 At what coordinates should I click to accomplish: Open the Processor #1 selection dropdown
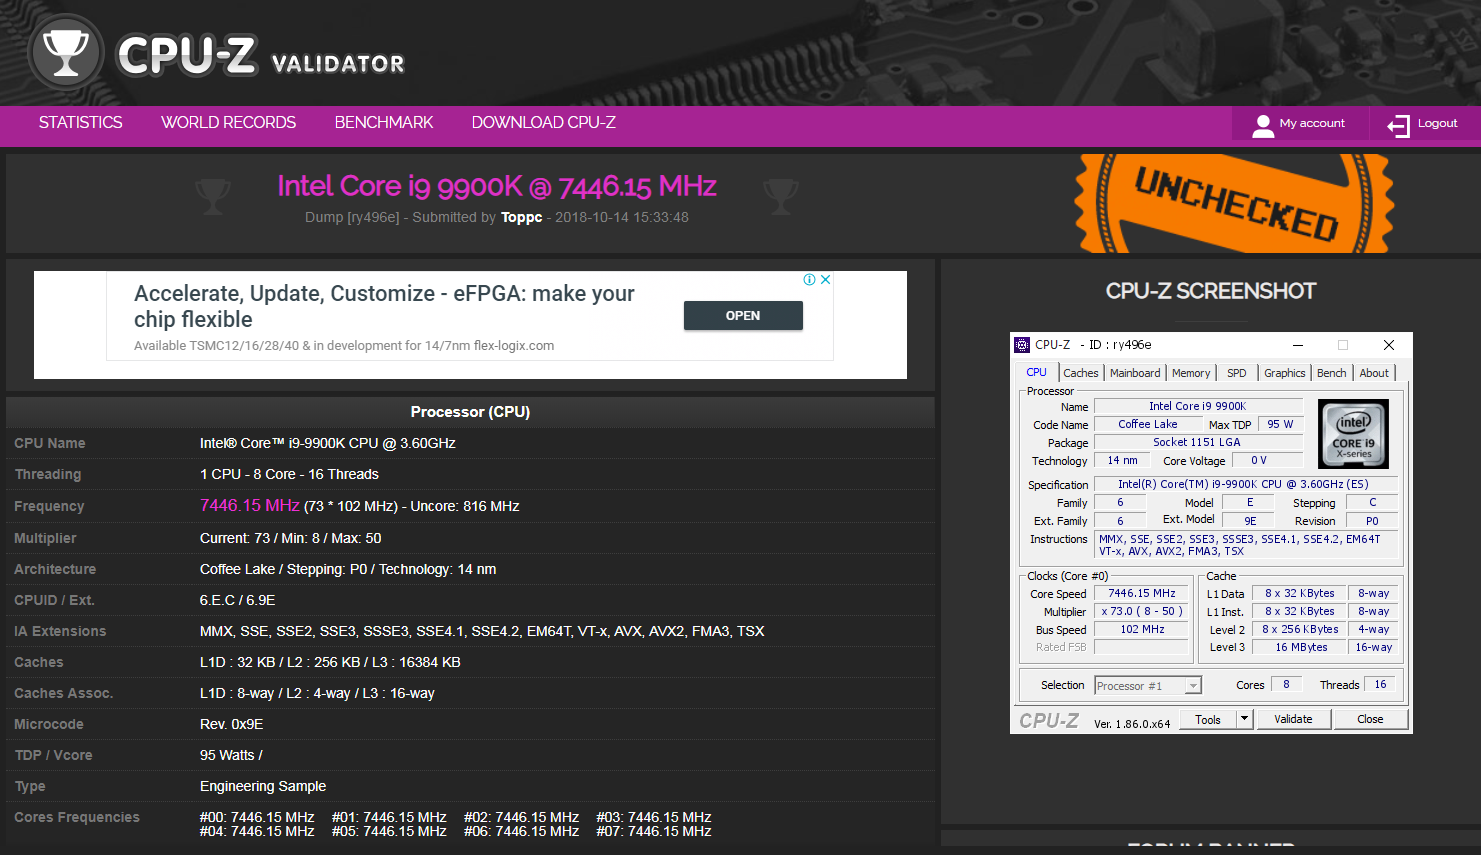click(x=1148, y=686)
